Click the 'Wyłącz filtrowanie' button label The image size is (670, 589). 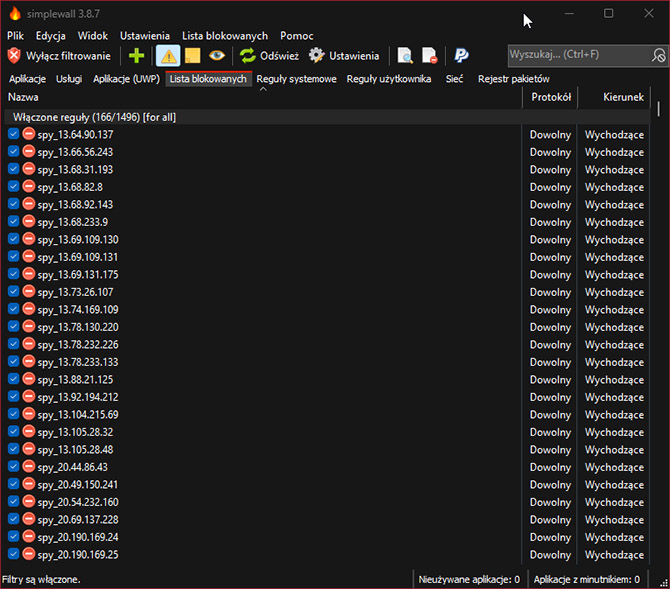click(x=68, y=56)
